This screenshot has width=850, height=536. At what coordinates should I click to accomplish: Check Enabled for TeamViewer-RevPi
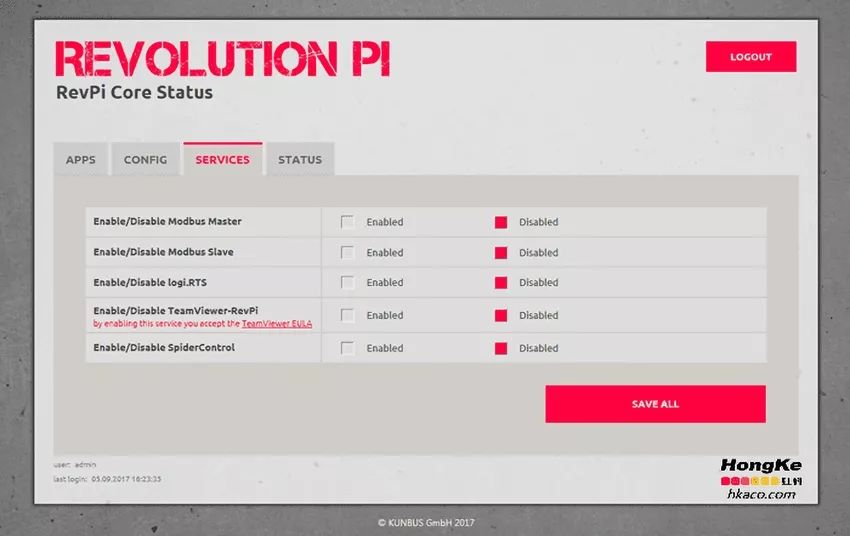(x=347, y=315)
